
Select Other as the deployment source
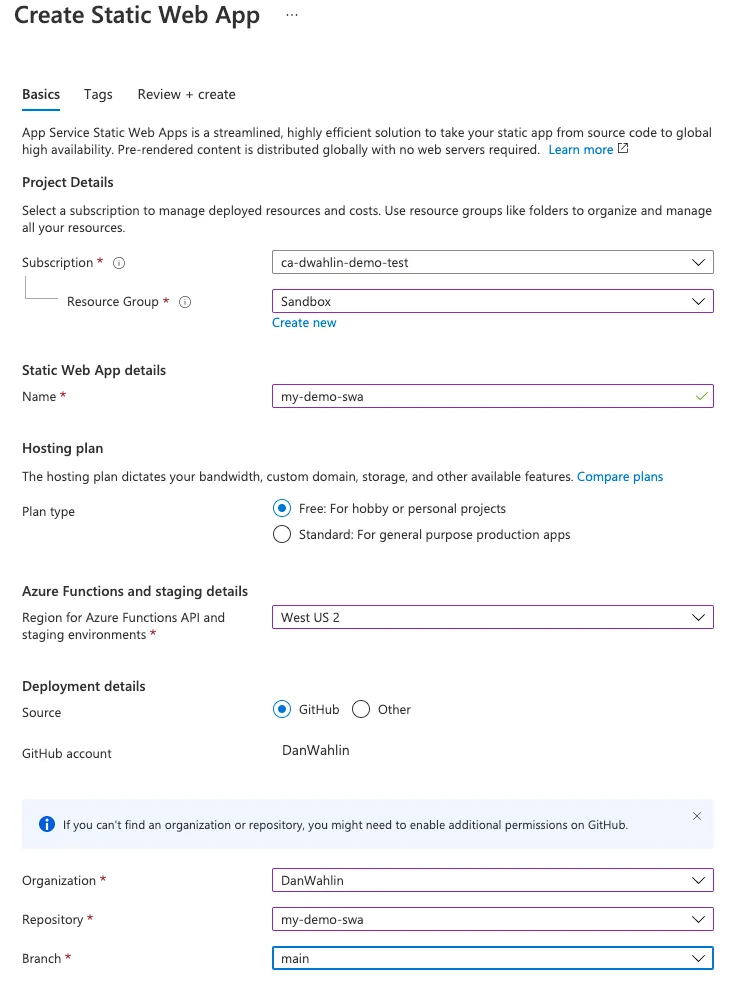pos(361,709)
